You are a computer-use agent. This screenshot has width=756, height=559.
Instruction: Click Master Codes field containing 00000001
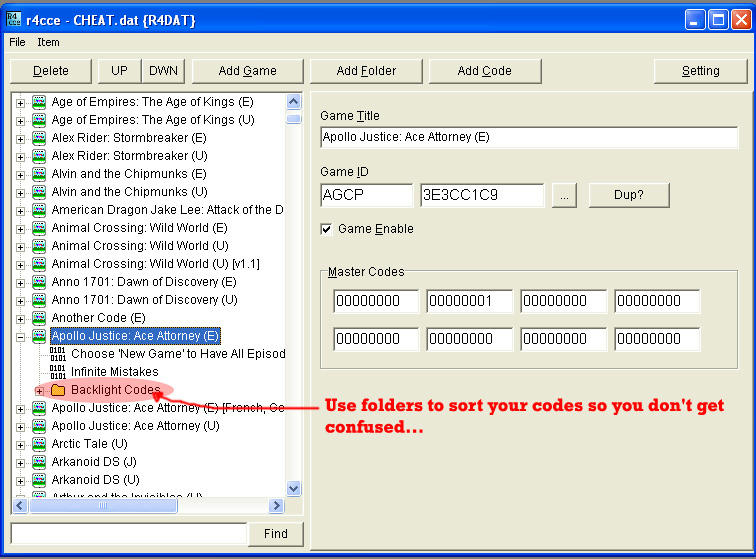[x=470, y=301]
